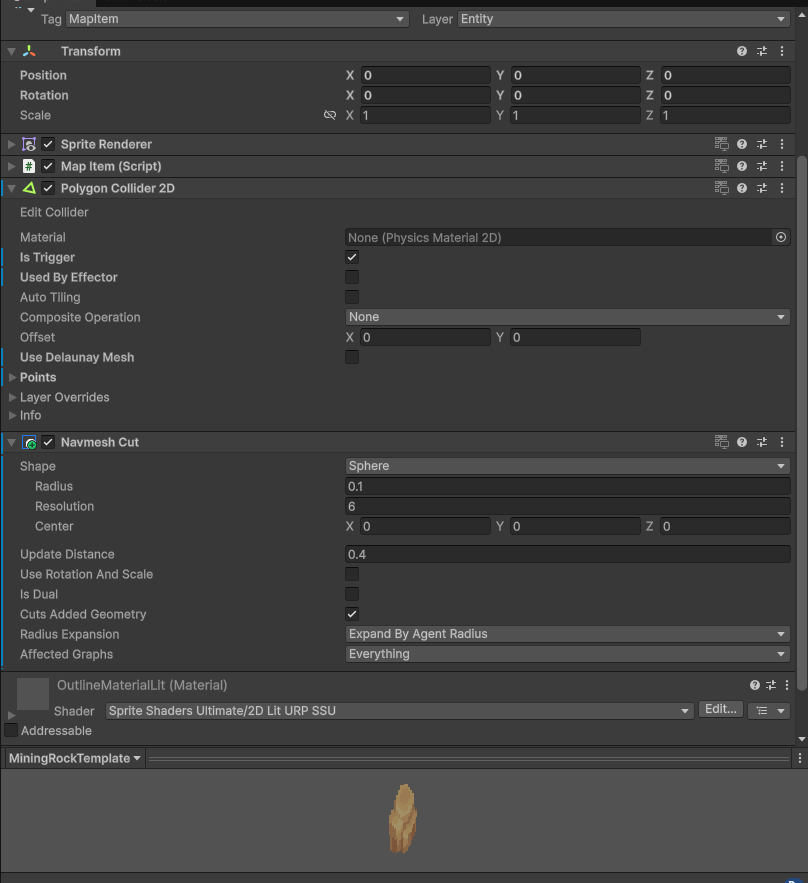Screen dimensions: 808x883
Task: Click Edit Collider in Polygon Collider 2D
Action: pyautogui.click(x=54, y=212)
